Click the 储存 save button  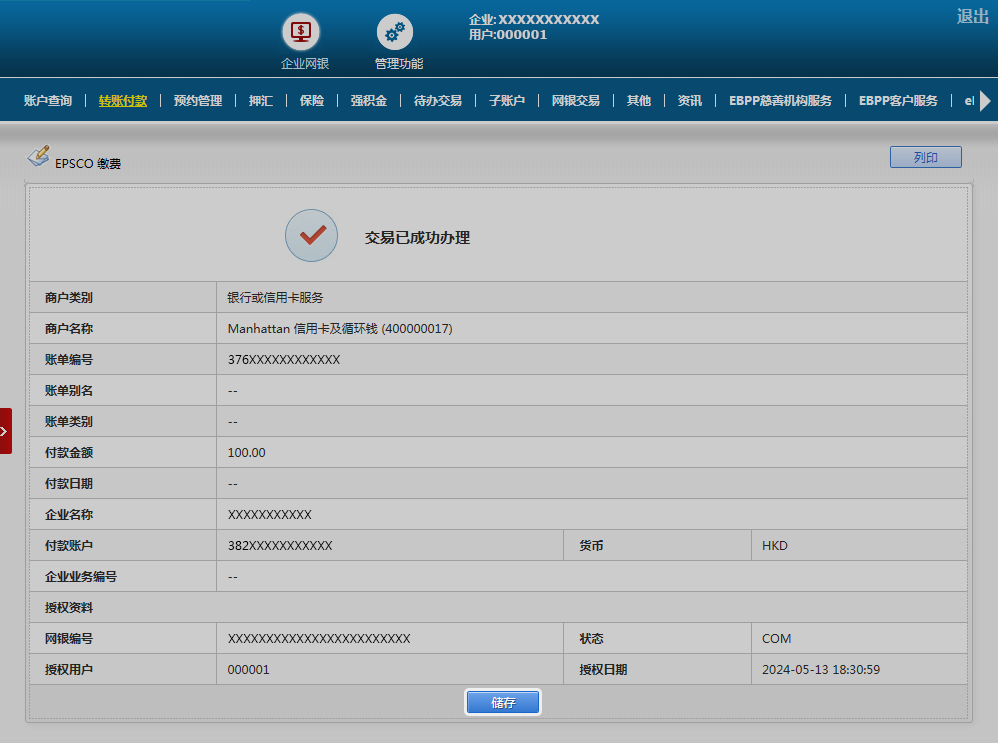503,702
